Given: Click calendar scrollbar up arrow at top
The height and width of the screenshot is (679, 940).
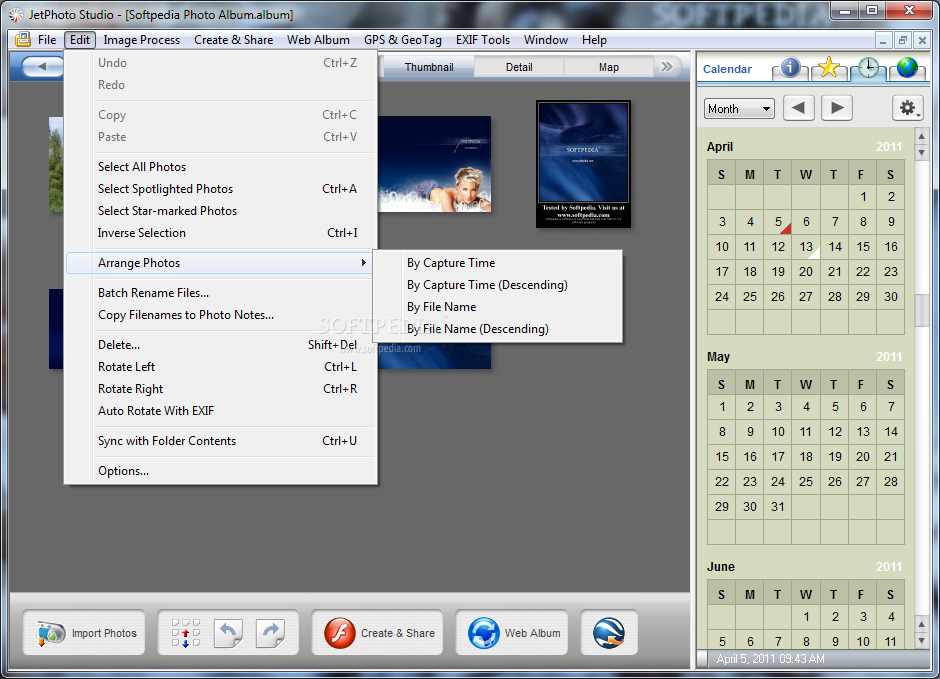Looking at the screenshot, I should tap(922, 137).
